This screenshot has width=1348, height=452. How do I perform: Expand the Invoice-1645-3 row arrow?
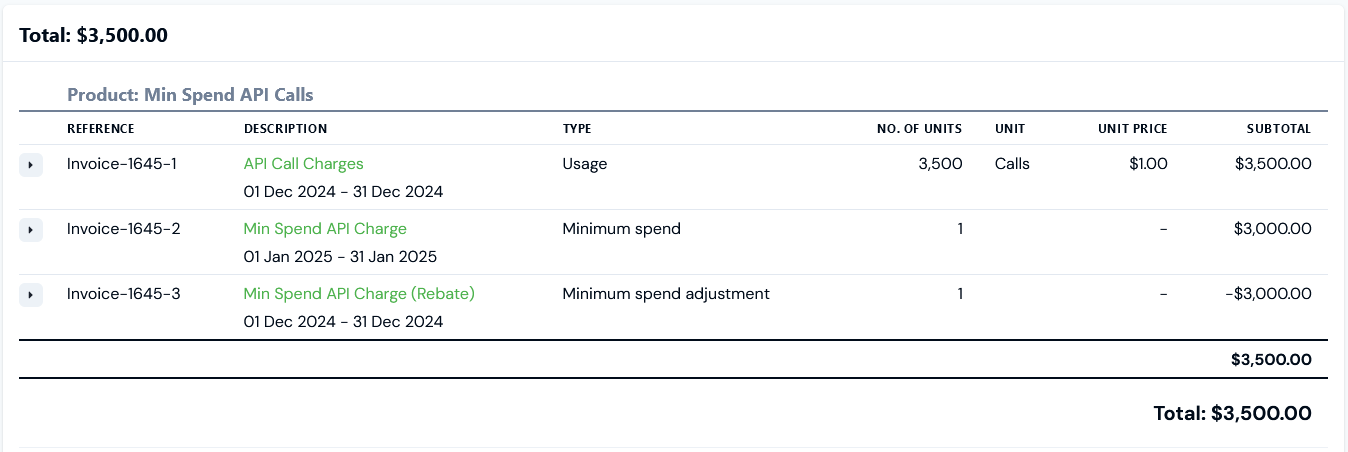30,295
